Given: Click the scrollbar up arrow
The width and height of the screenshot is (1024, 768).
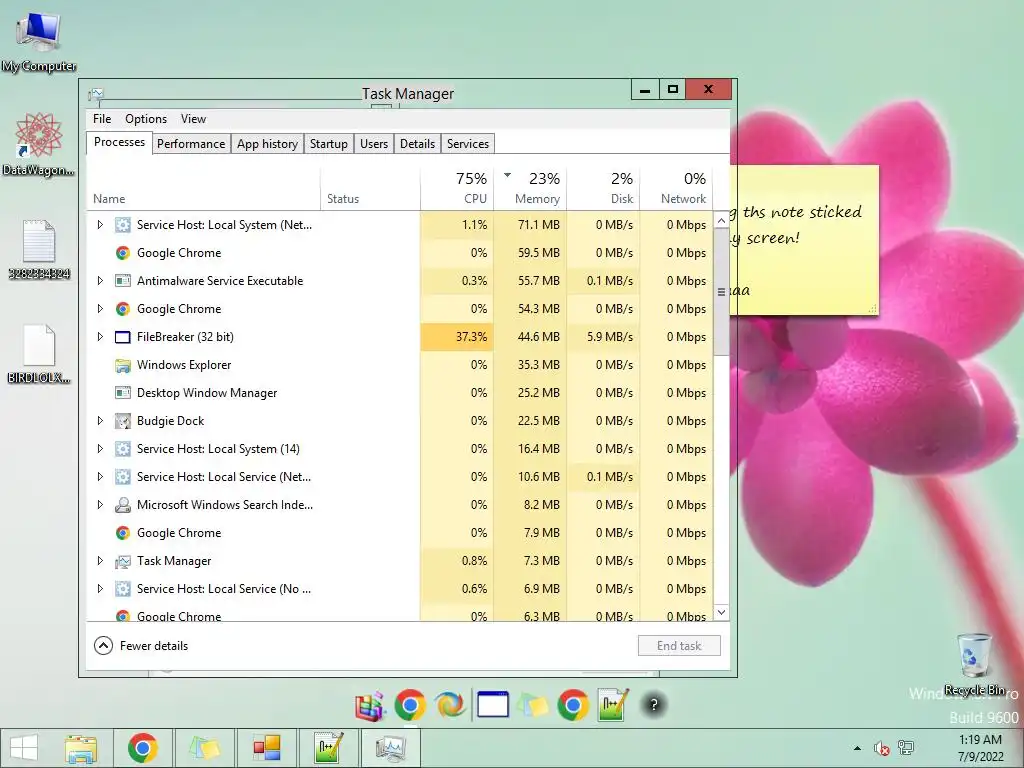Looking at the screenshot, I should pos(721,221).
